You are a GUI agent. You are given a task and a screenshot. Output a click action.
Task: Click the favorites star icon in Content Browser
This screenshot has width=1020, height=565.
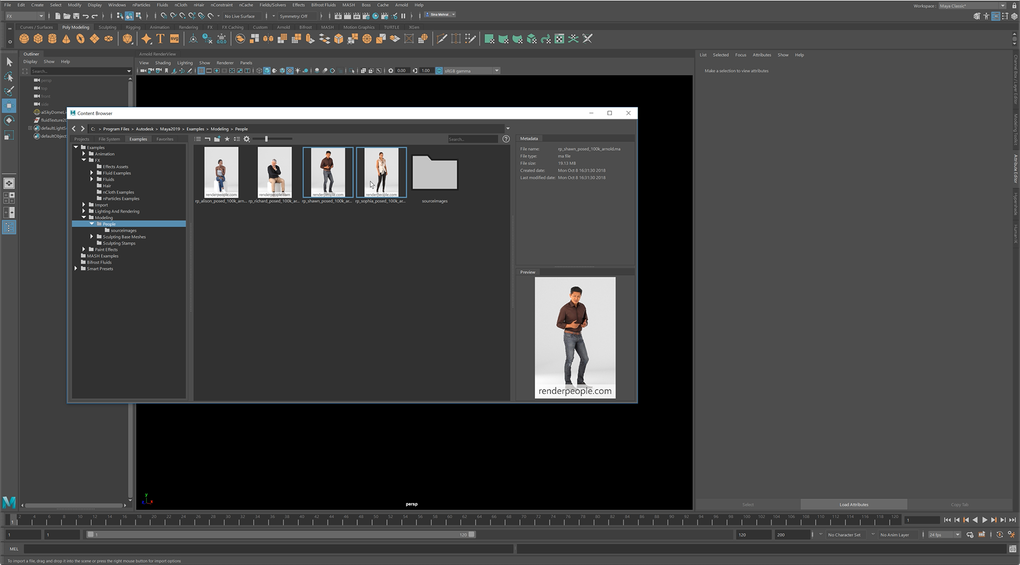[x=227, y=139]
